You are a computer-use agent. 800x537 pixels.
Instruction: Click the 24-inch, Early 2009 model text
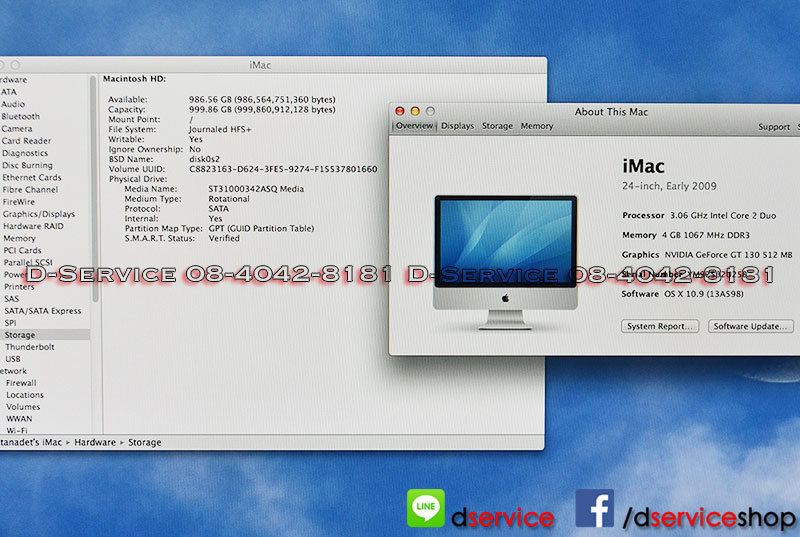[x=669, y=186]
